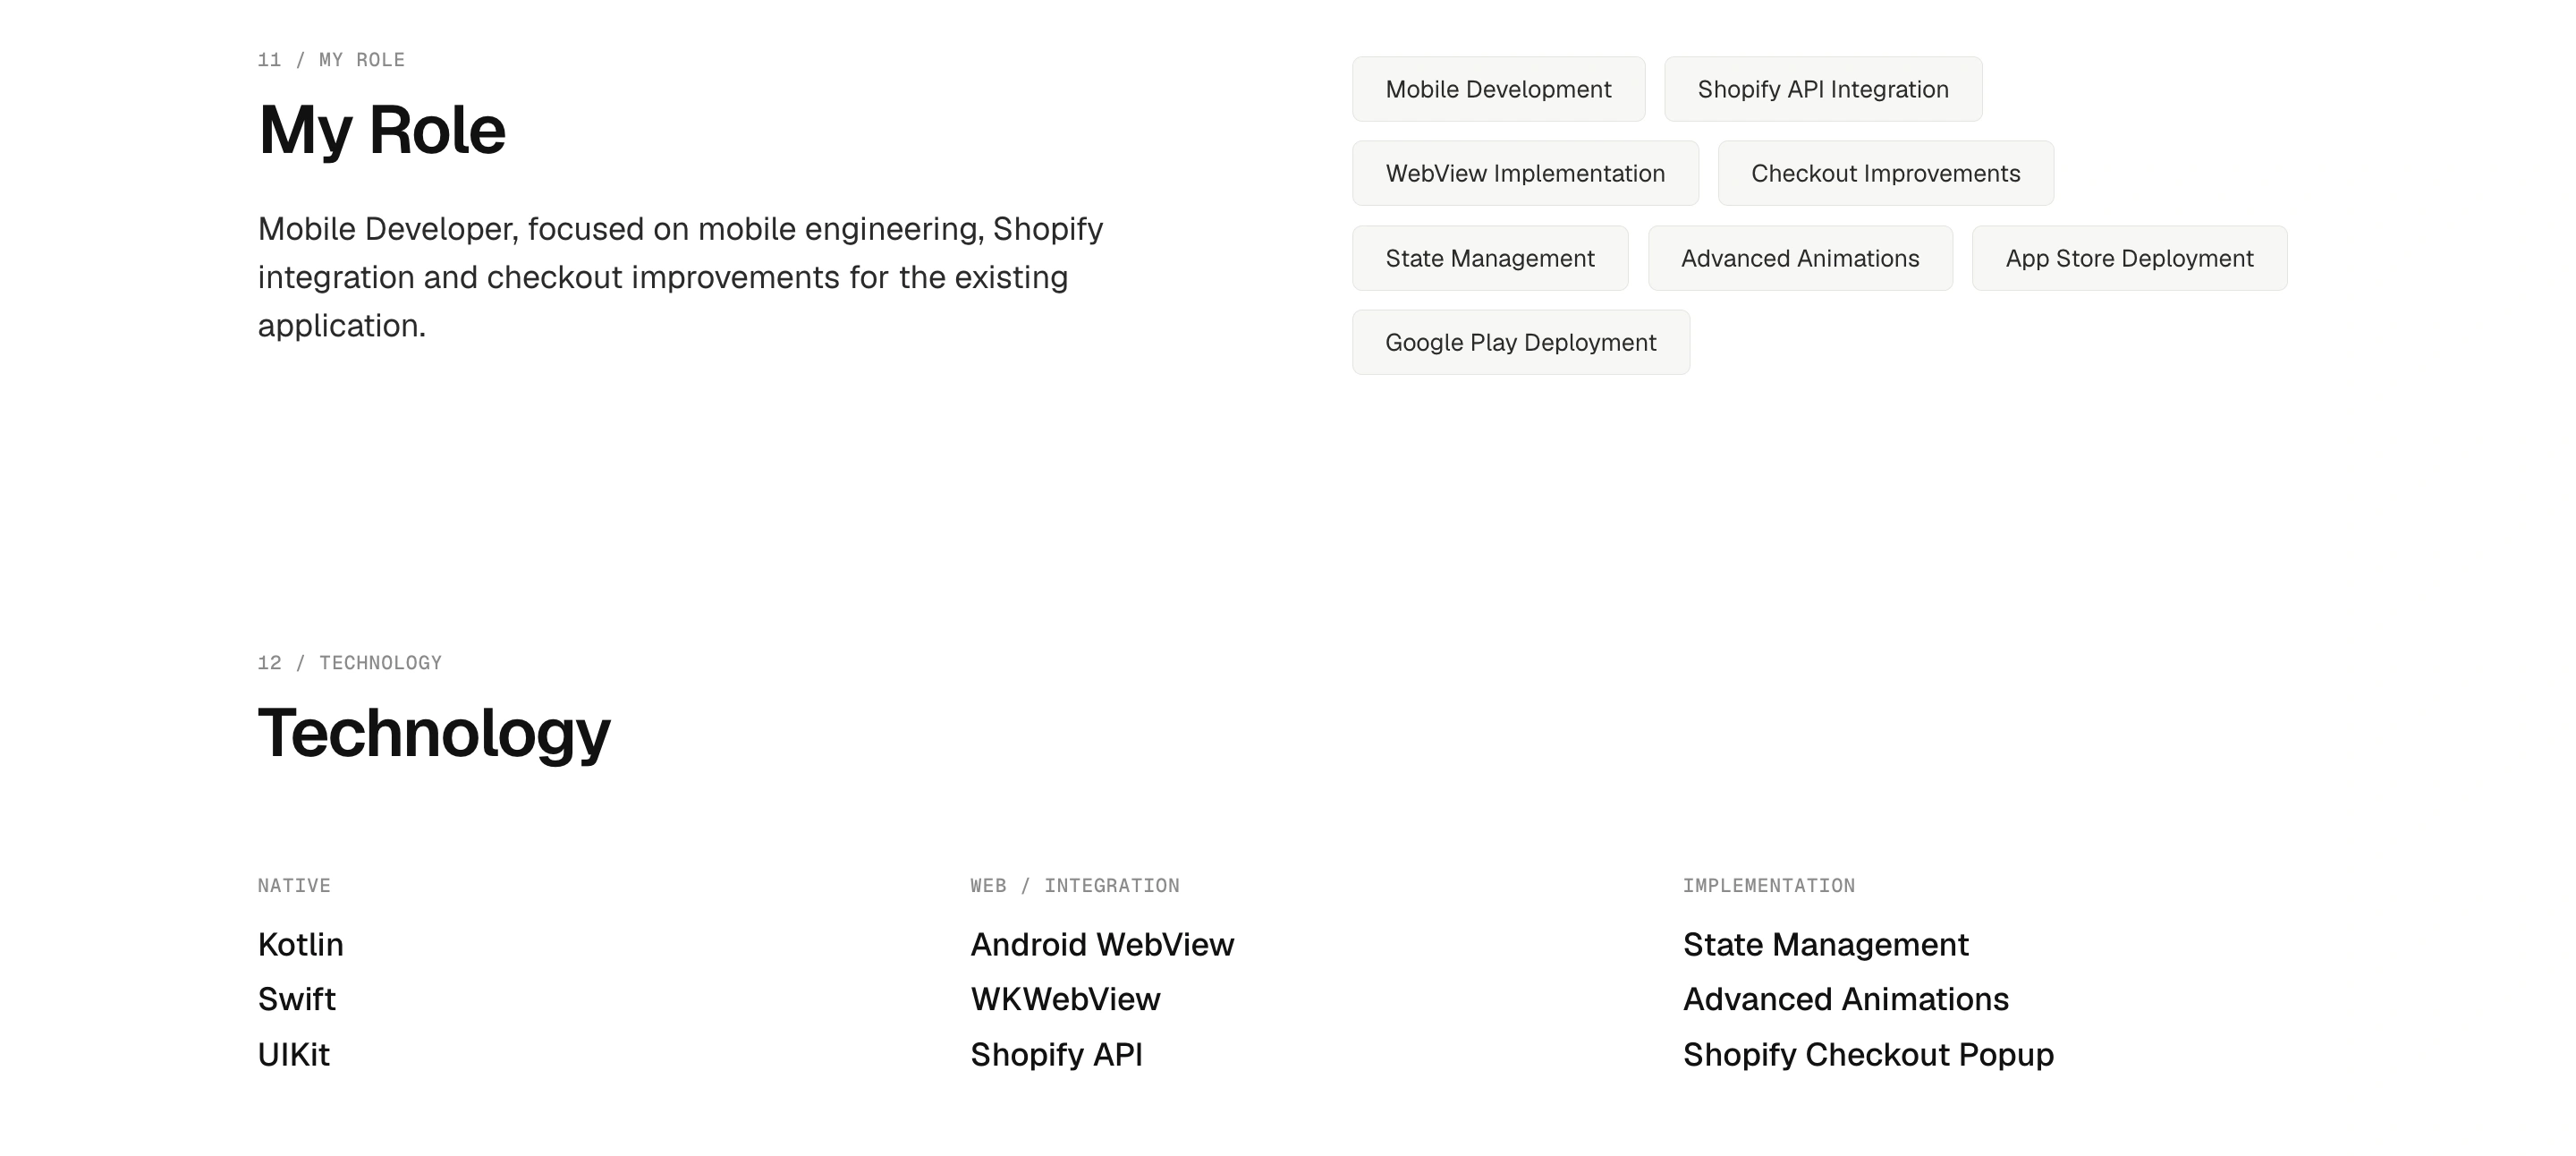Select the Google Play Deployment chip
This screenshot has height=1156, width=2576.
[x=1521, y=342]
